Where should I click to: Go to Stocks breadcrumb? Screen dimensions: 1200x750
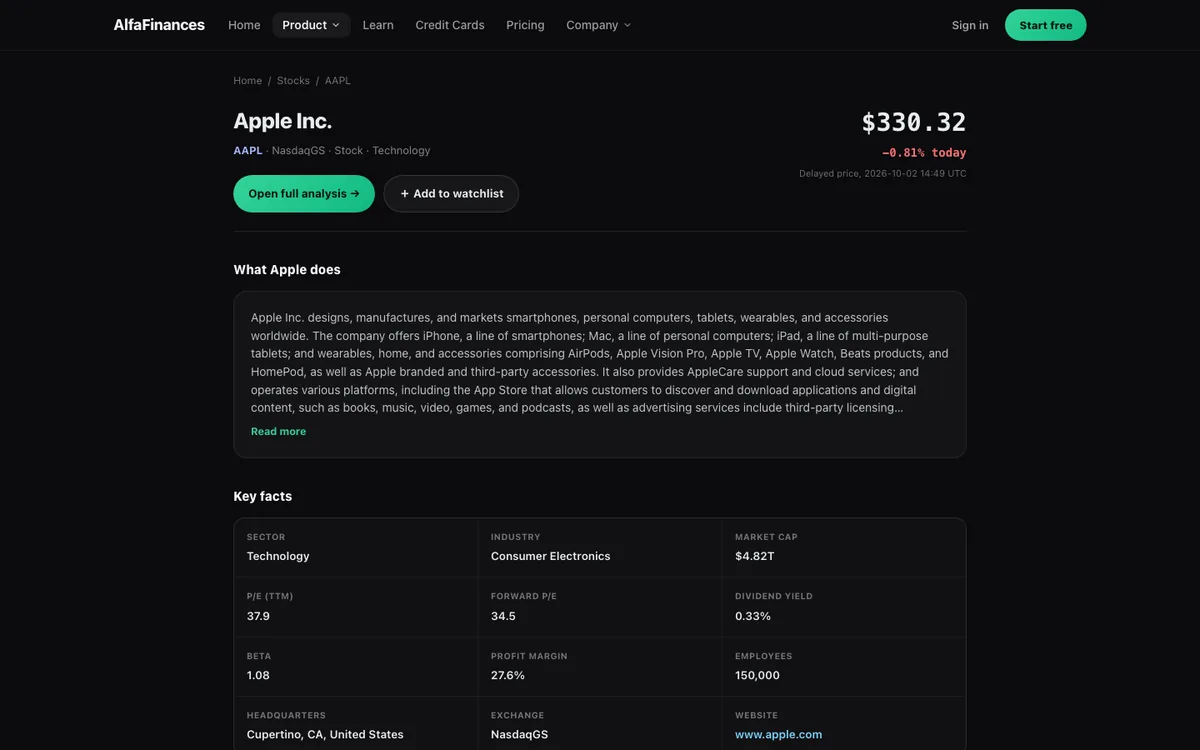(x=293, y=81)
